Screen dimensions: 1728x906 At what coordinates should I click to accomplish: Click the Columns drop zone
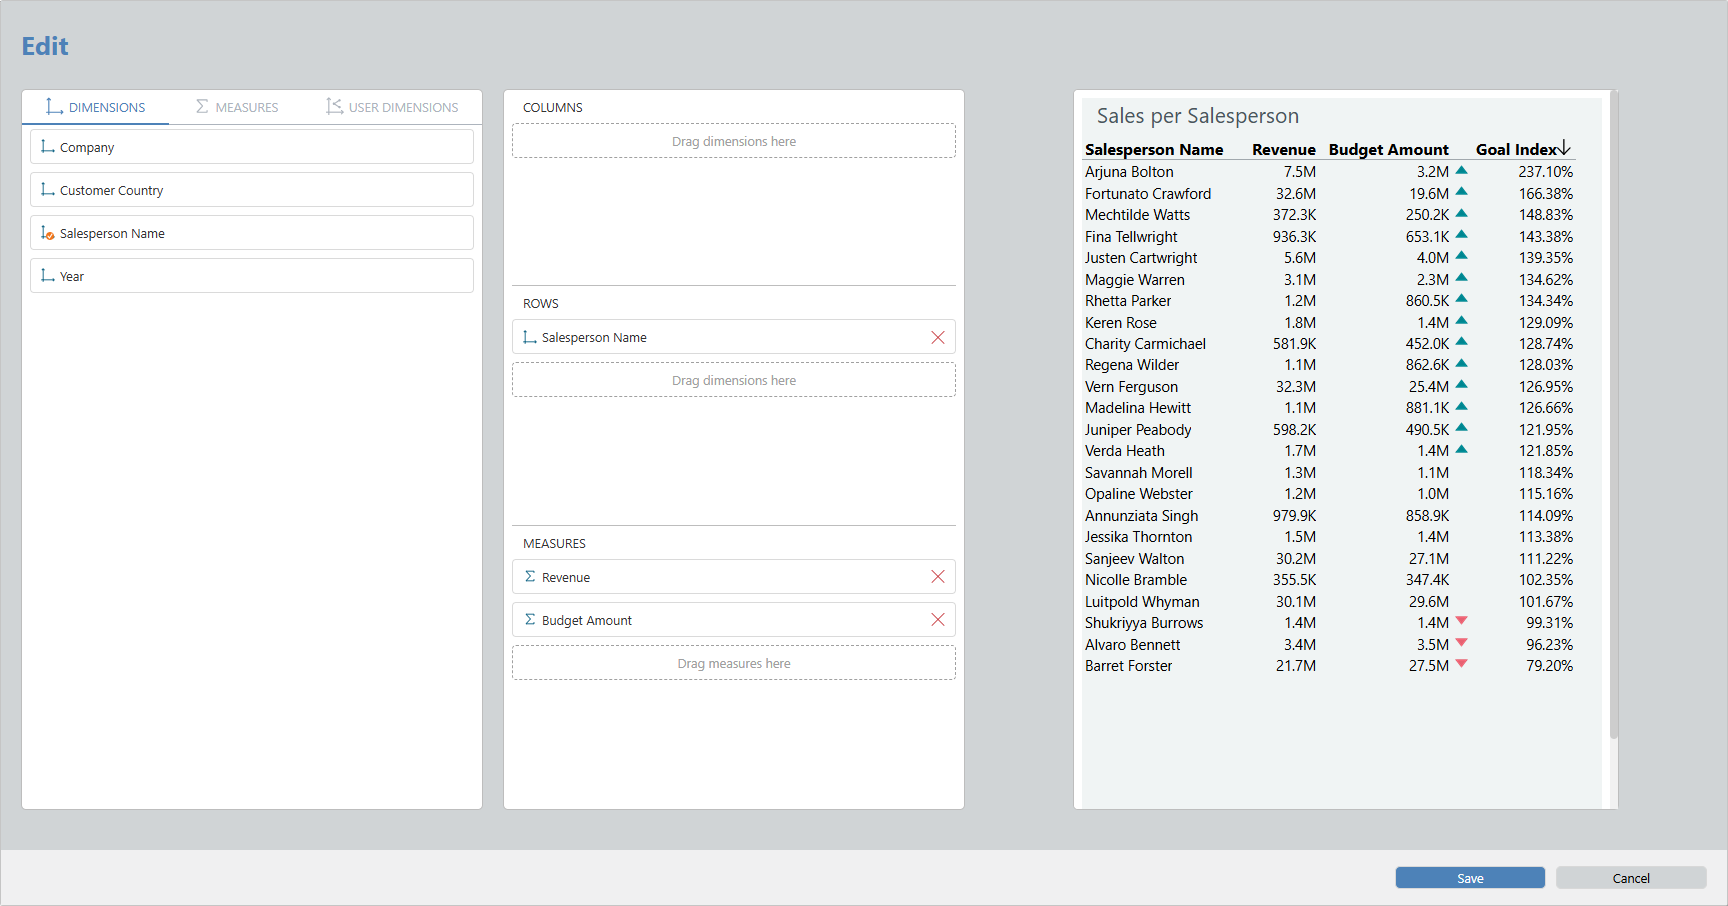pyautogui.click(x=733, y=142)
